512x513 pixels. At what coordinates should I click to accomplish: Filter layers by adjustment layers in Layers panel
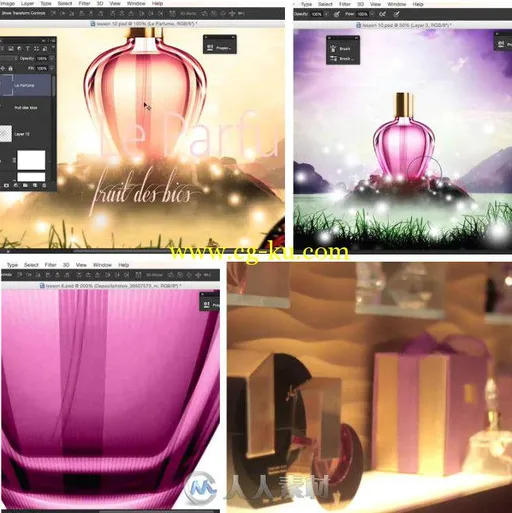coord(19,49)
